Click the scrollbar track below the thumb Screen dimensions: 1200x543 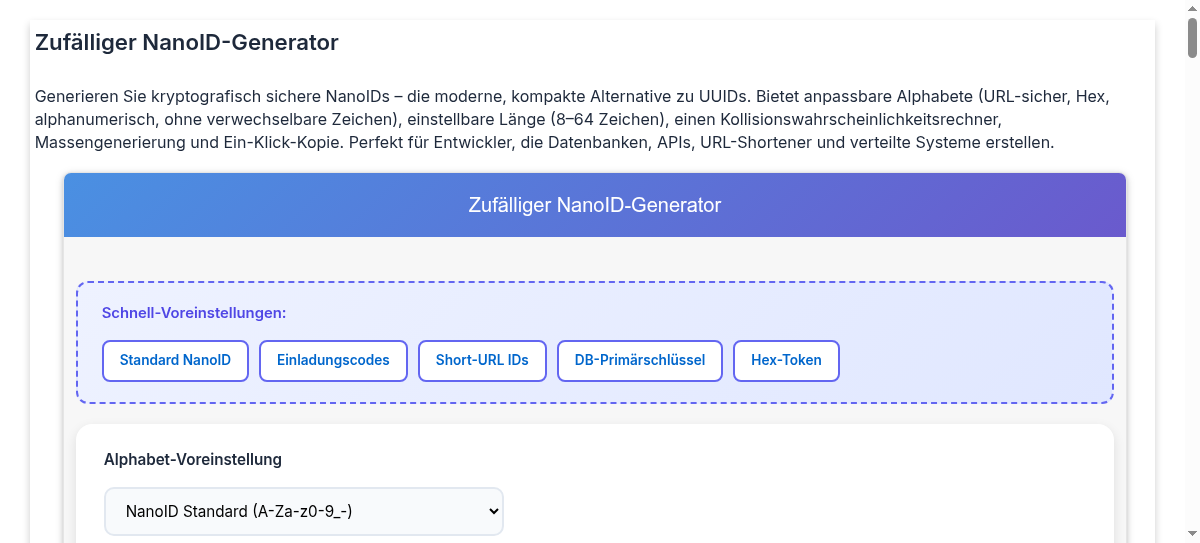click(1192, 300)
